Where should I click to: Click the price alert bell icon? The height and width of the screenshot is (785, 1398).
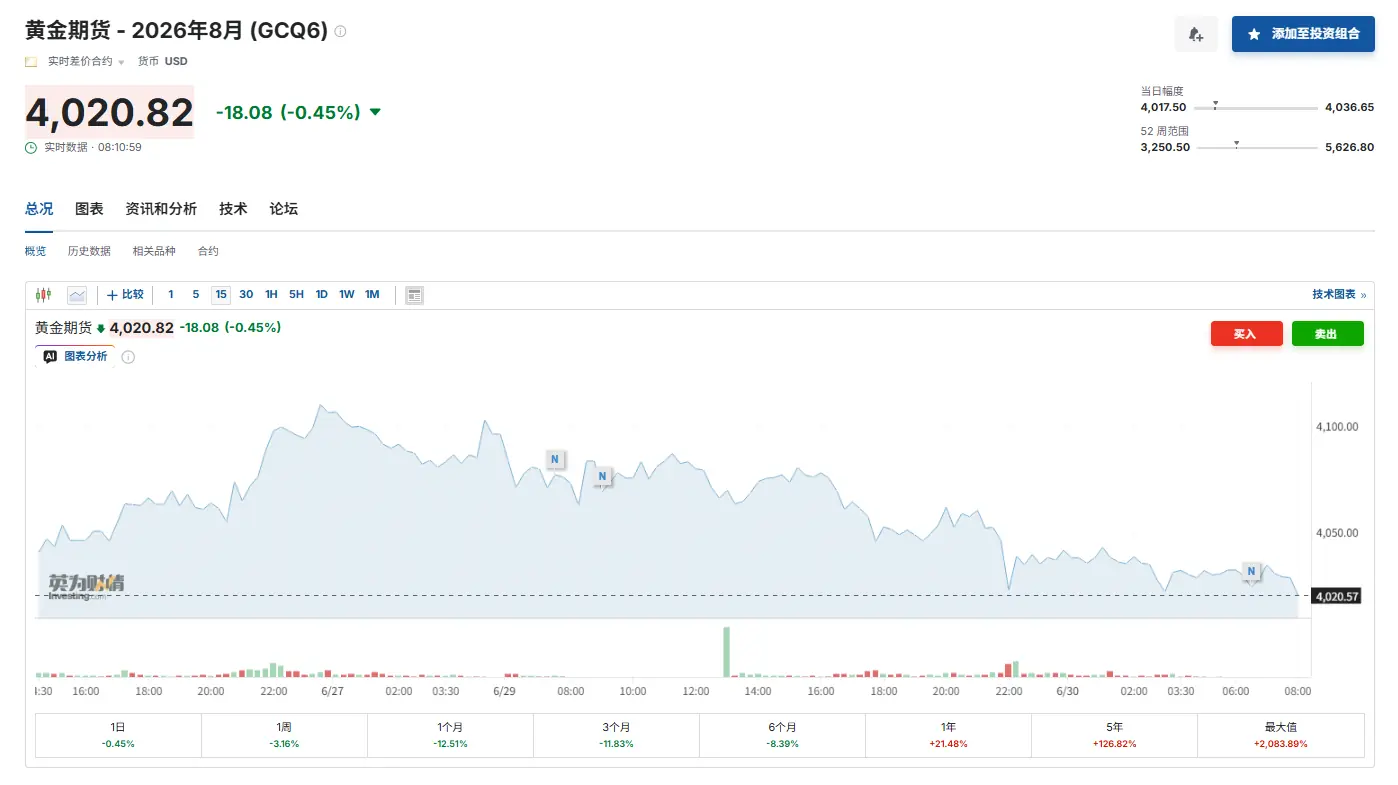pos(1196,34)
